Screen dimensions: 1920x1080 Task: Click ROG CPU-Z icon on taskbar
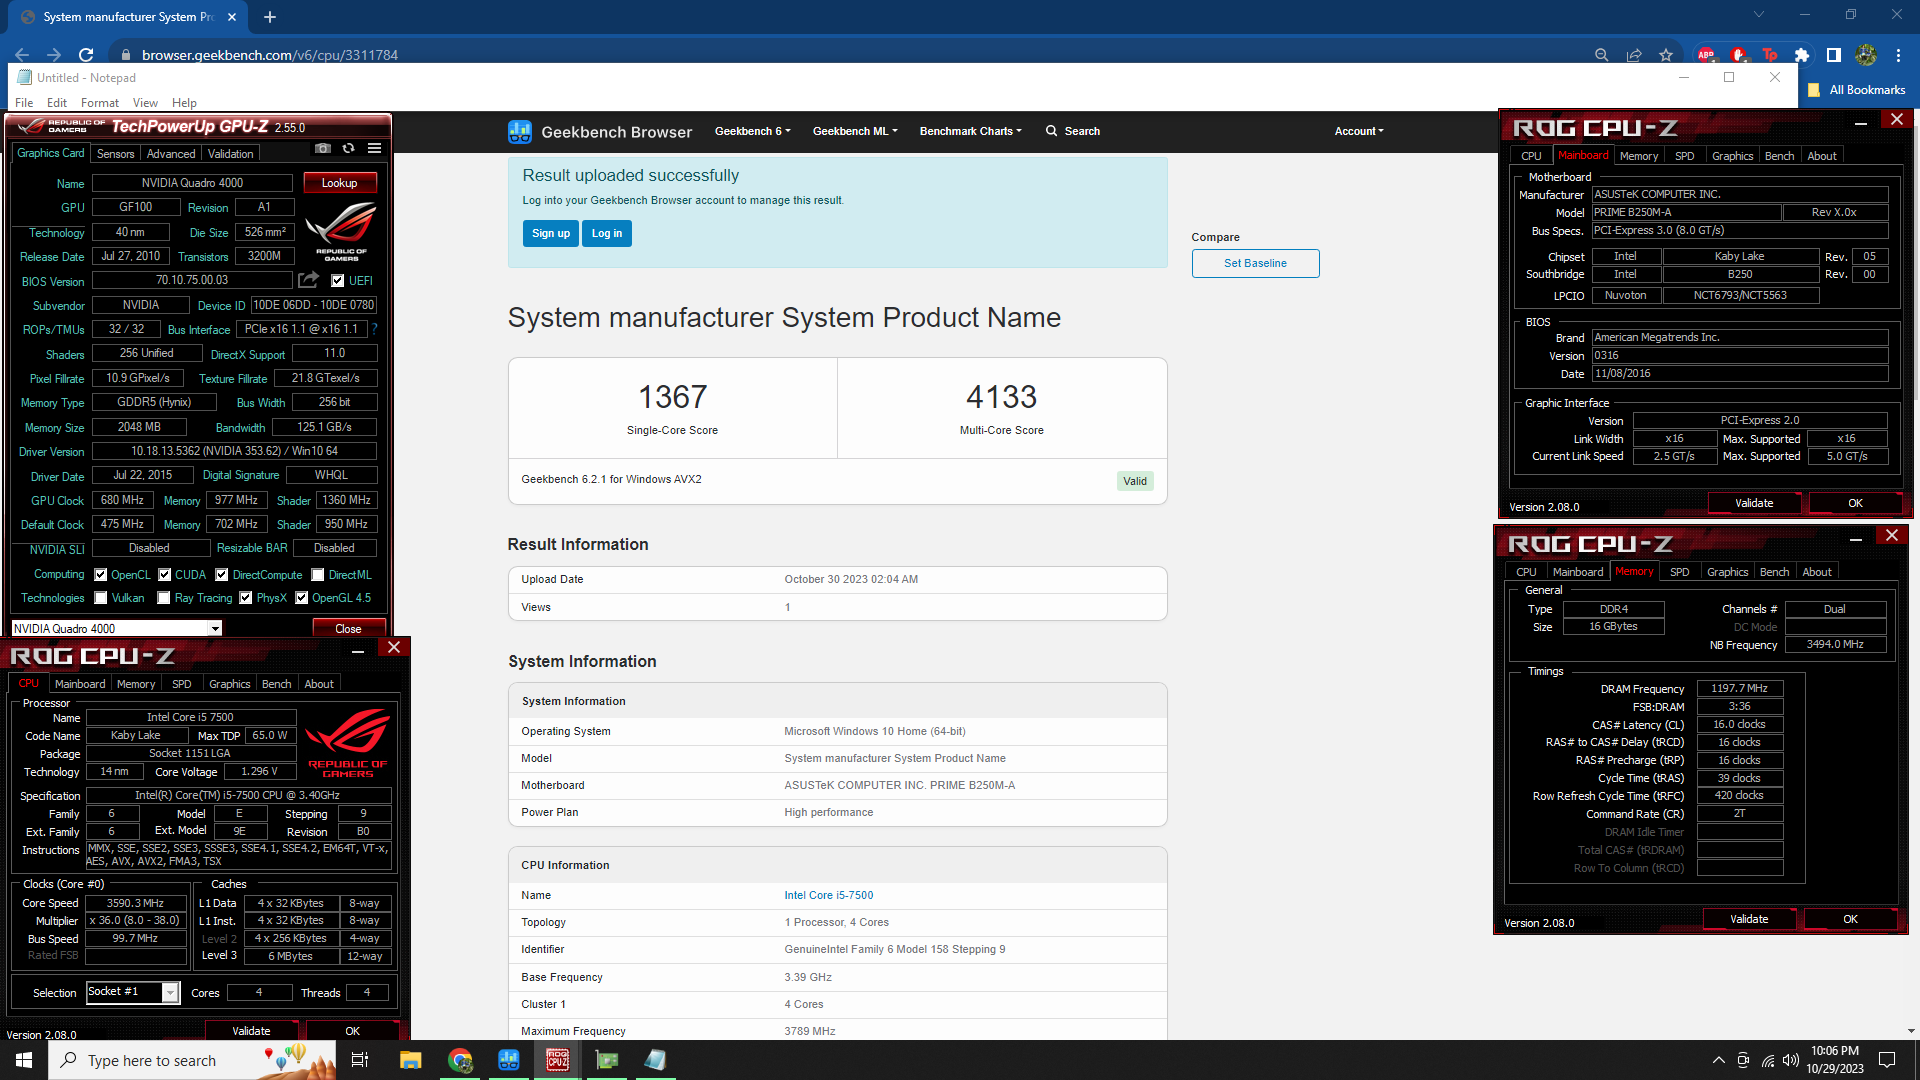click(x=558, y=1060)
